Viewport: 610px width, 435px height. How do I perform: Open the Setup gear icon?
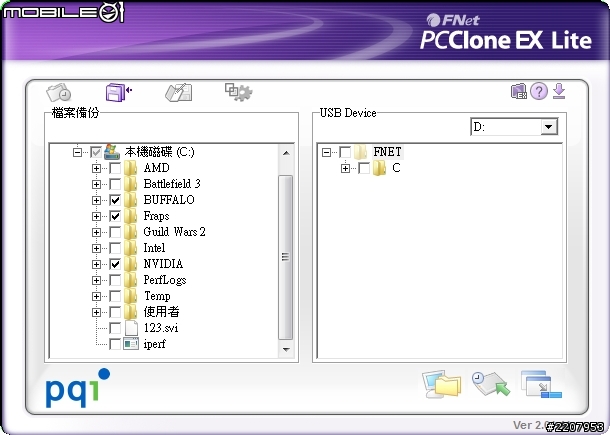point(238,92)
